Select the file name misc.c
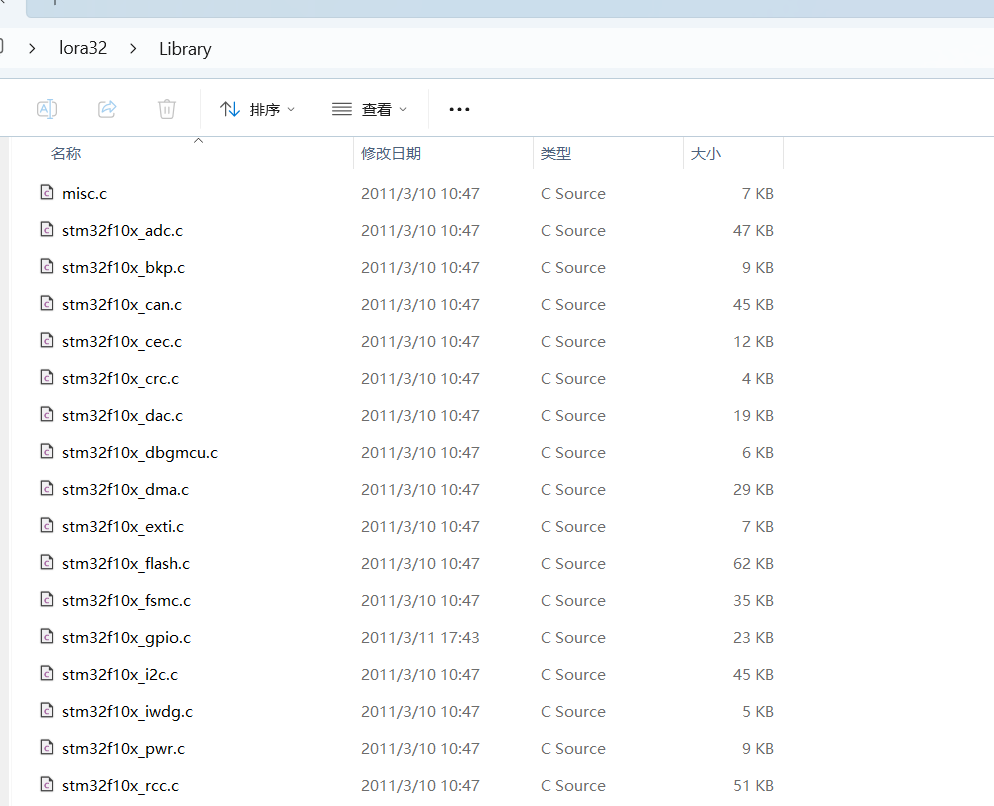This screenshot has width=994, height=806. (84, 193)
